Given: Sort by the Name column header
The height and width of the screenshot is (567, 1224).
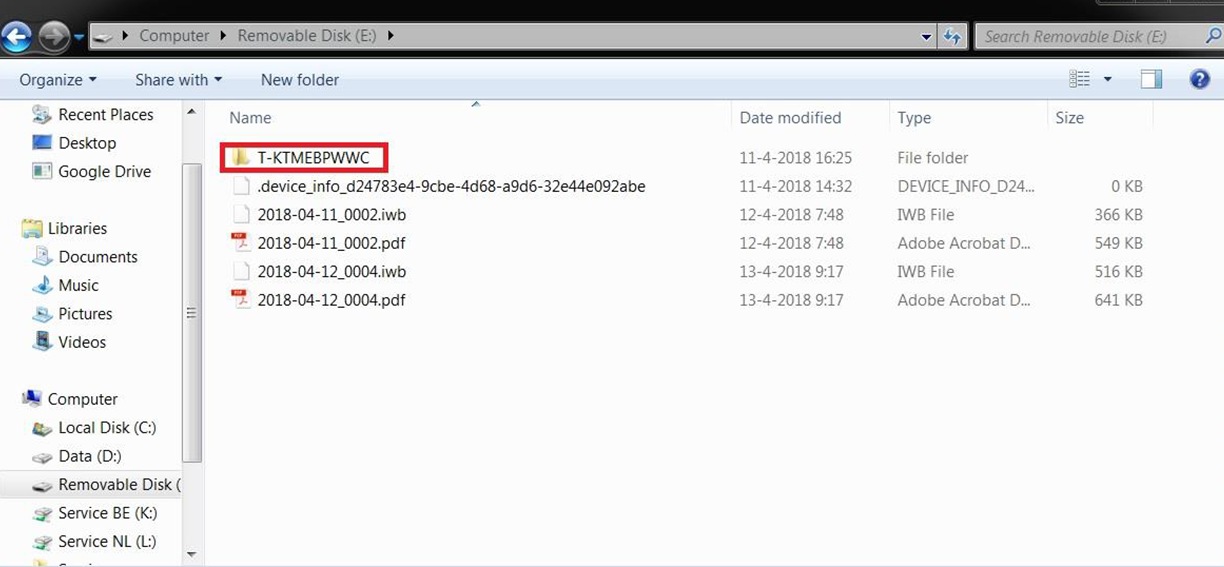Looking at the screenshot, I should (x=250, y=118).
